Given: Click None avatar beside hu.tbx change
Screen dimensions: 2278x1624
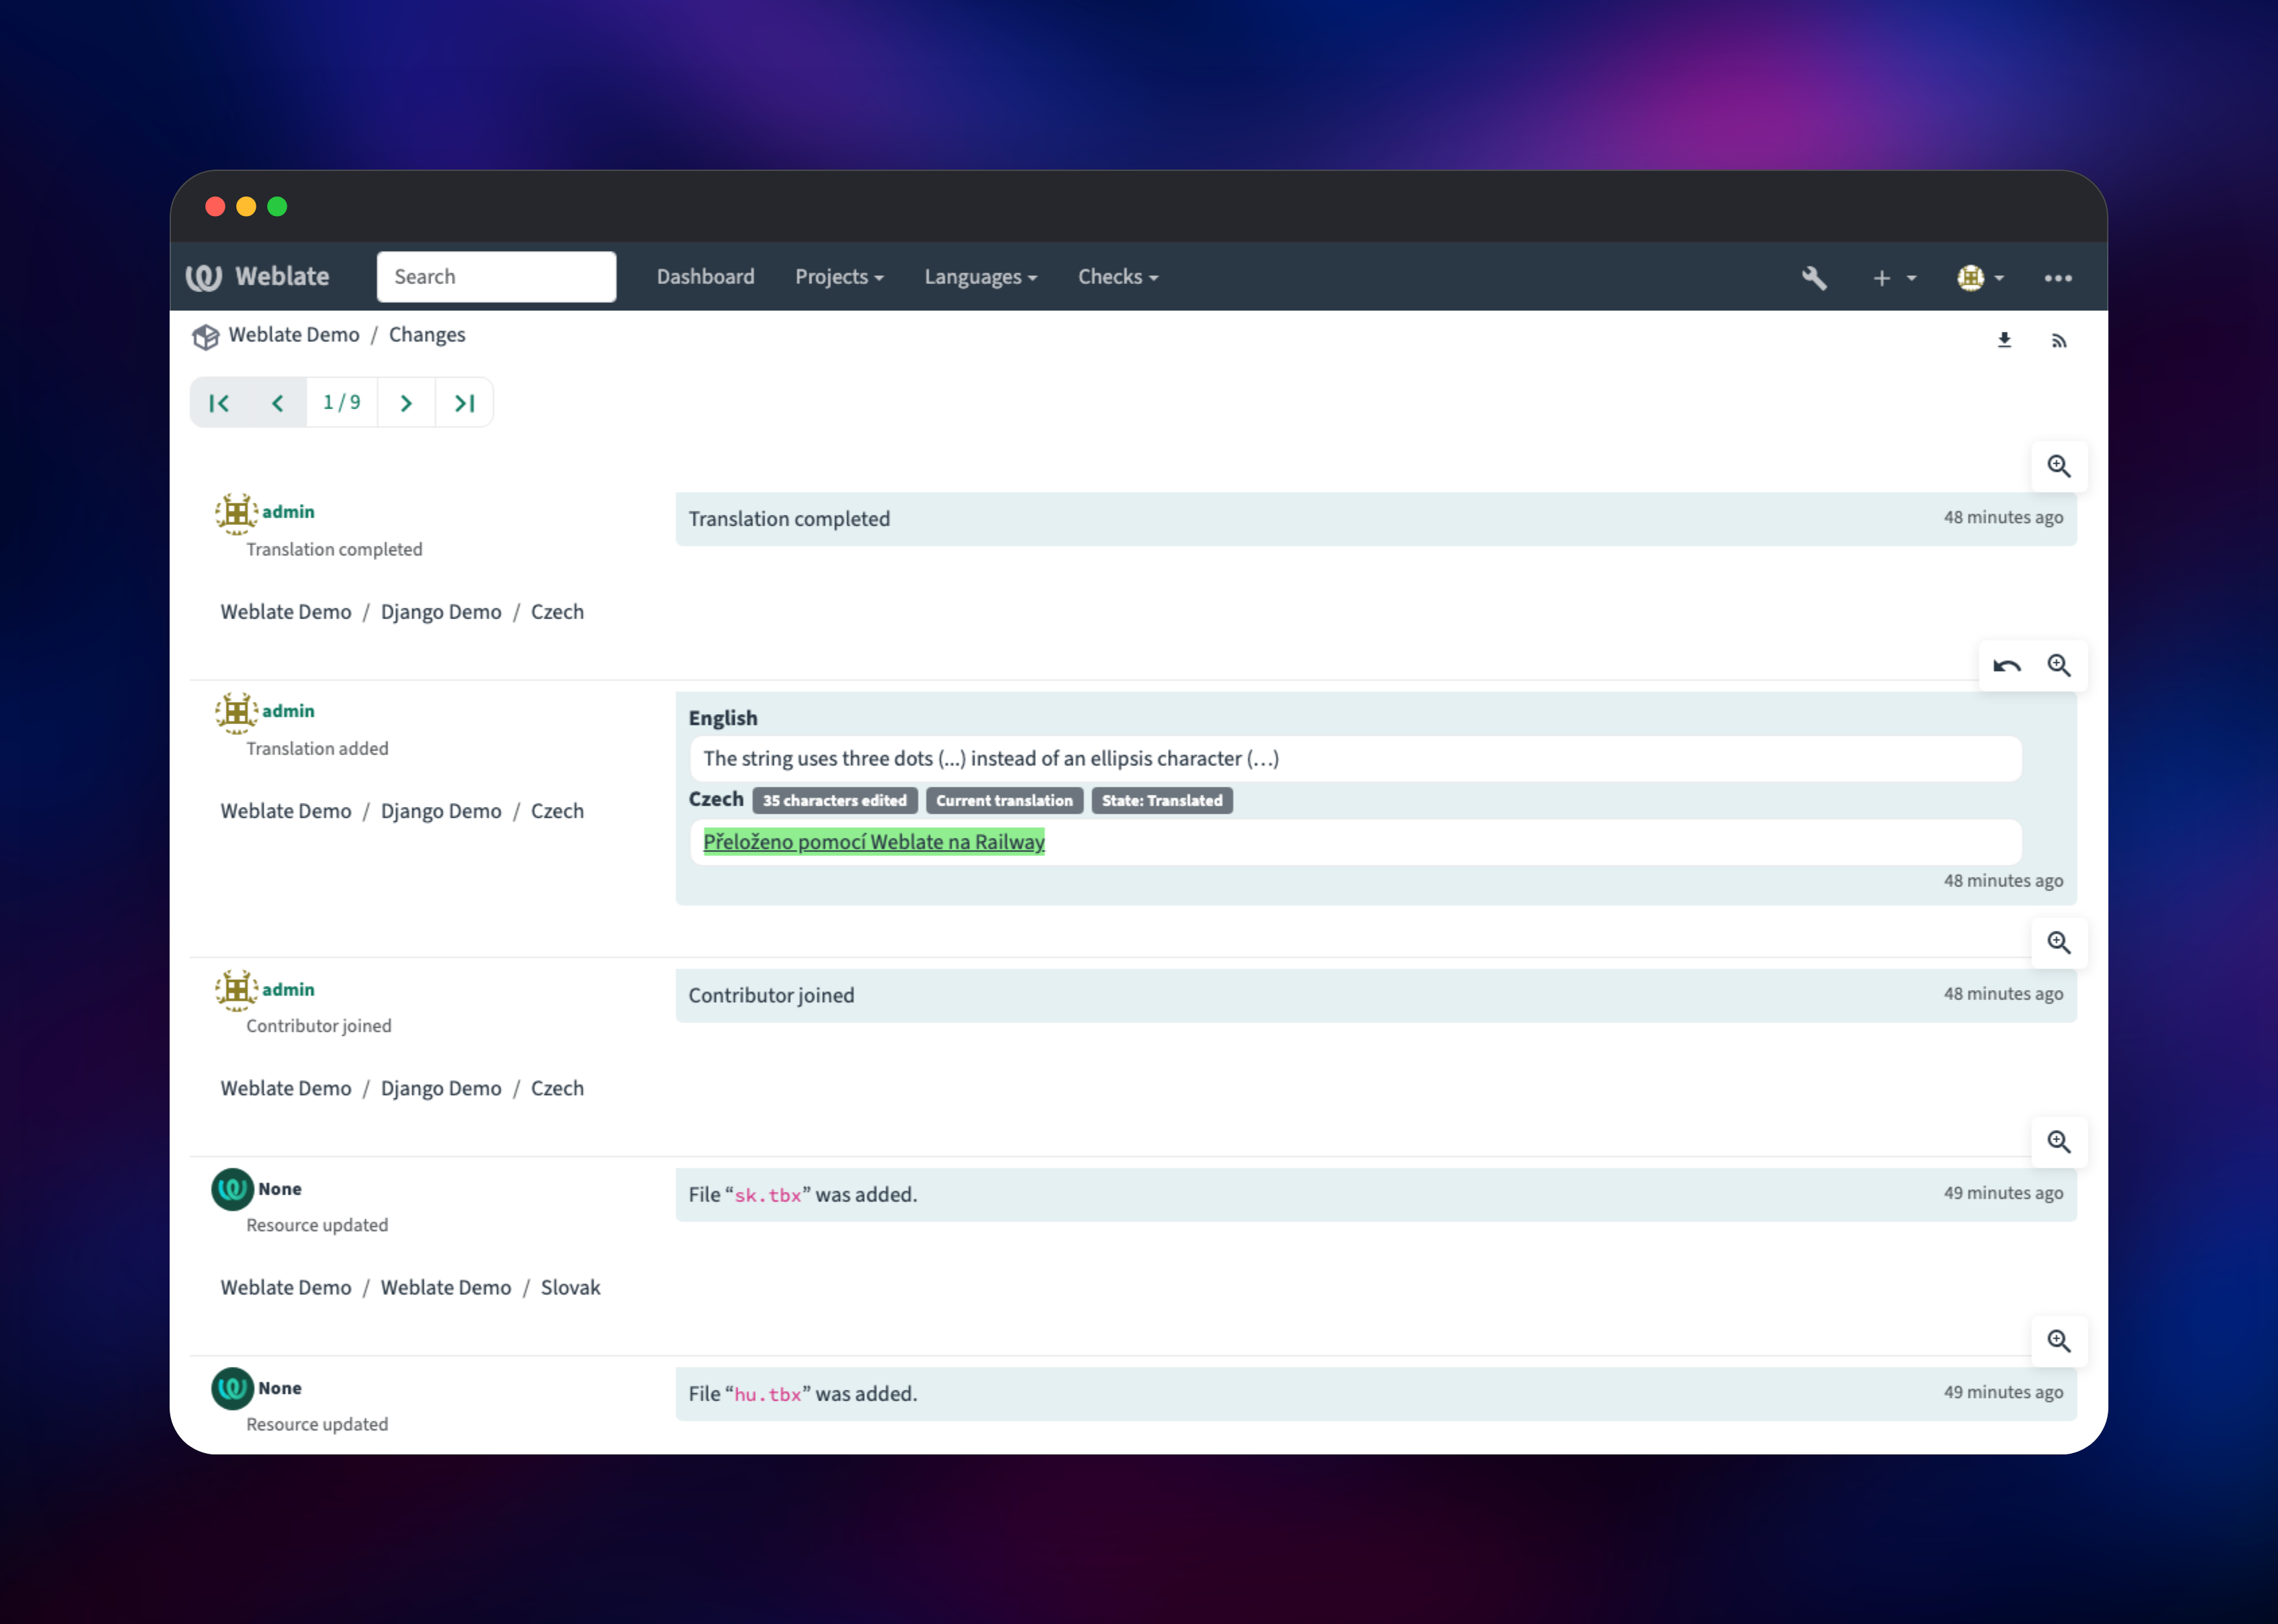Looking at the screenshot, I should pos(232,1388).
